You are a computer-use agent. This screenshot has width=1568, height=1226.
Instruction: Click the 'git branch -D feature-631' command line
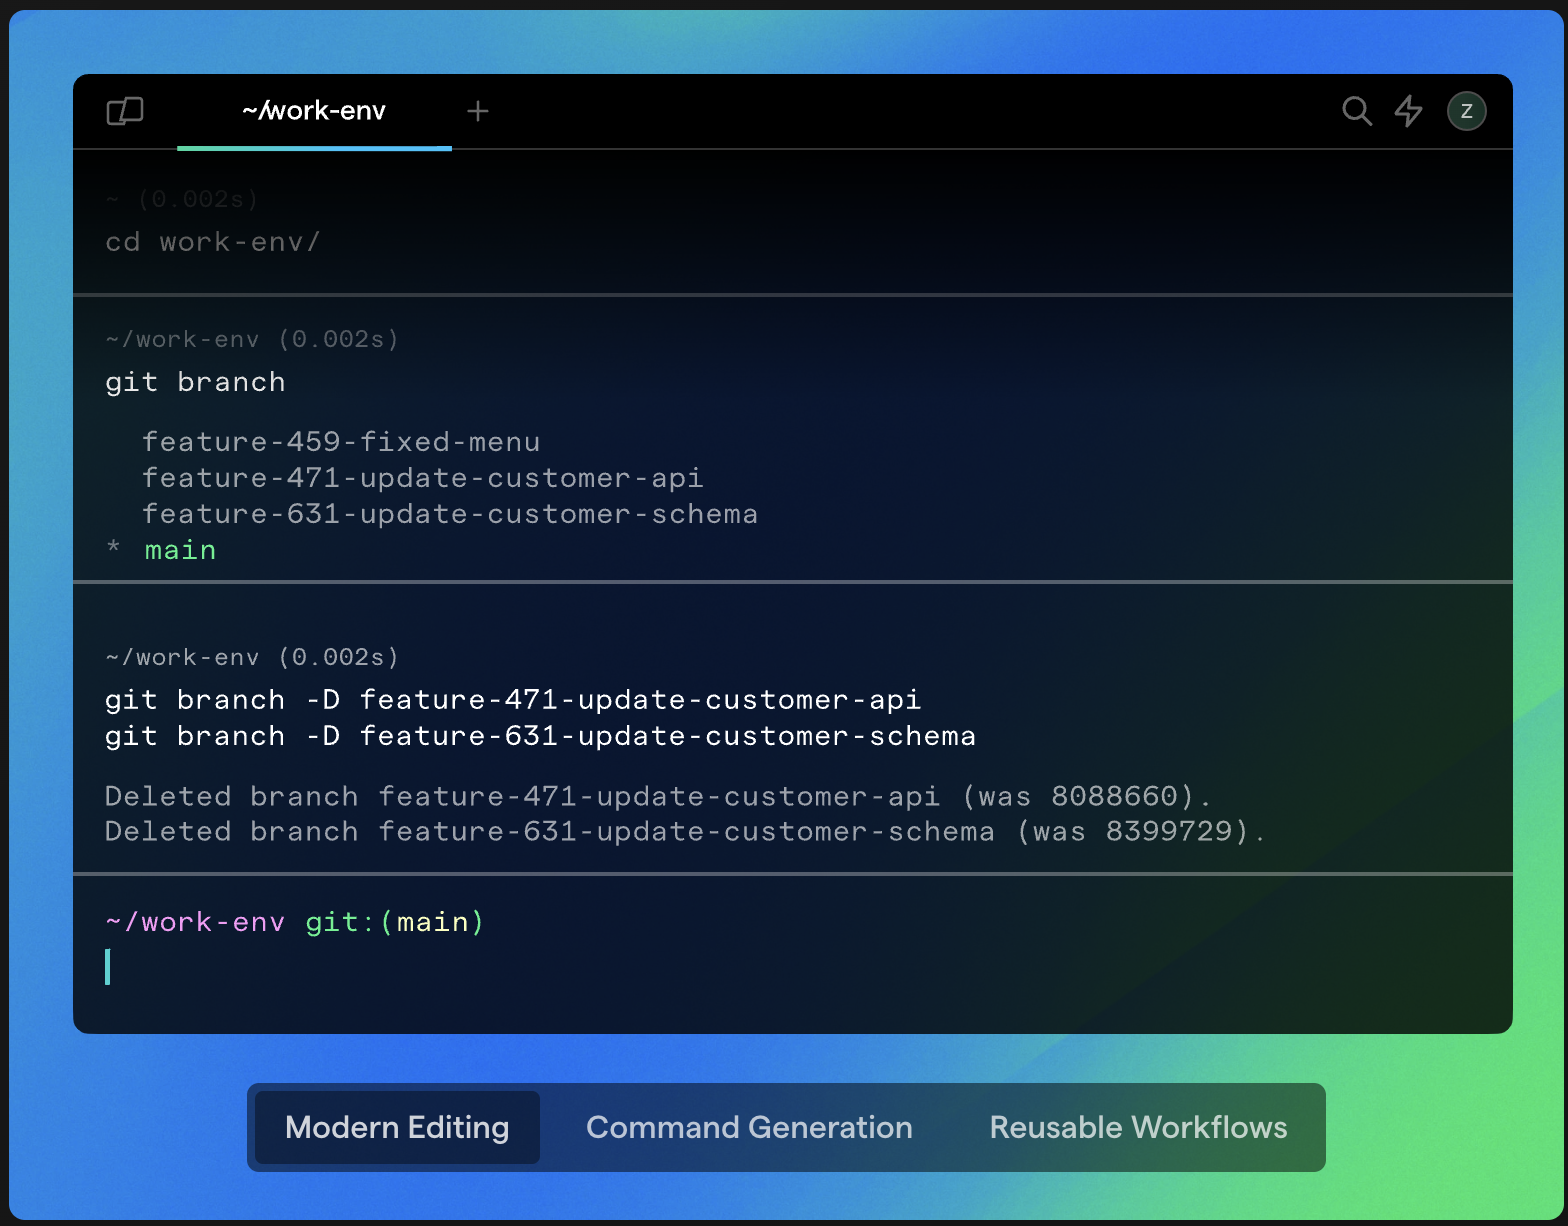pos(540,736)
